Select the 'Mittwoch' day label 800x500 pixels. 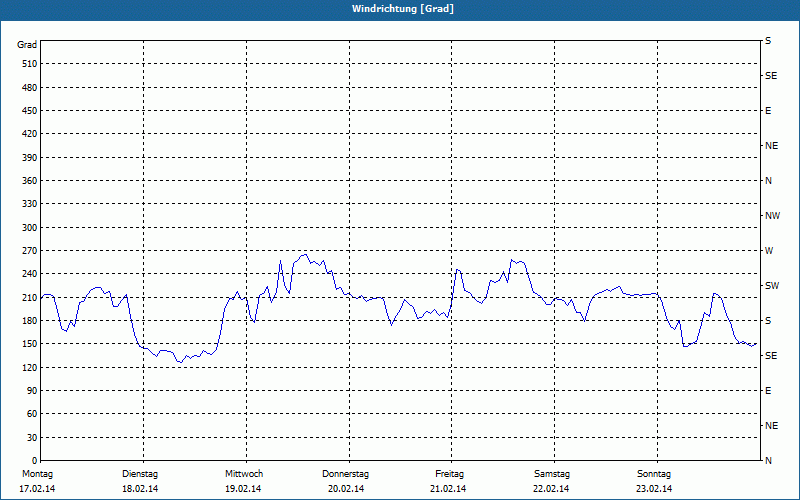[244, 474]
